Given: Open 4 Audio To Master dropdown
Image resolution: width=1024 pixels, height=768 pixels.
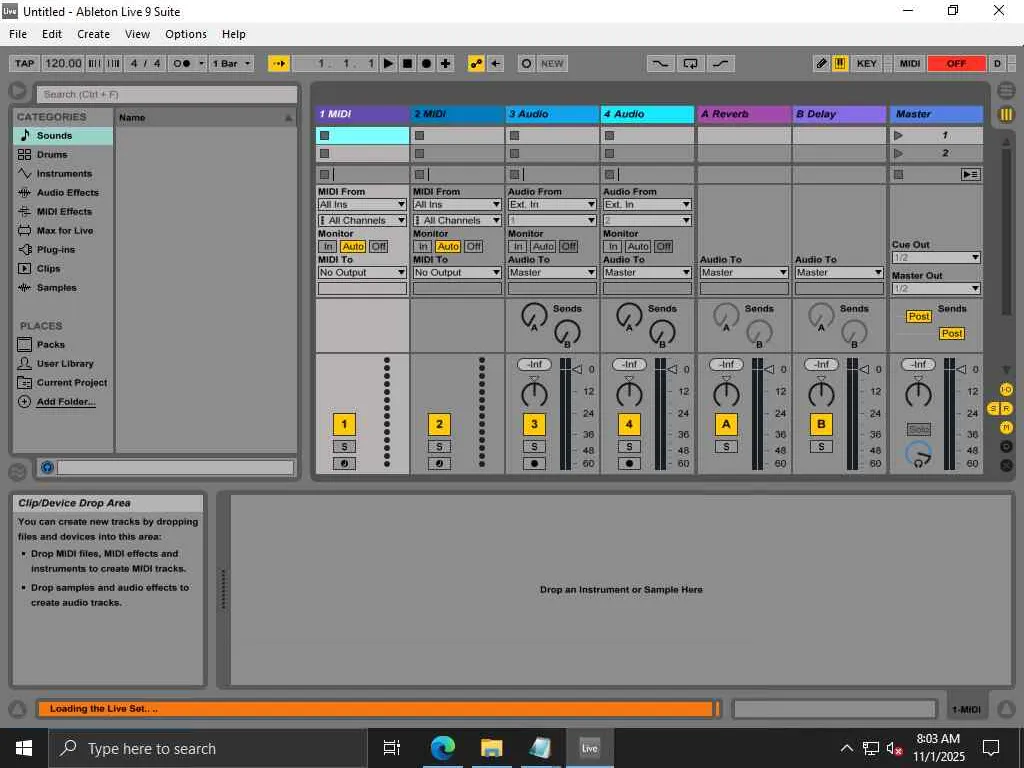Looking at the screenshot, I should pos(647,272).
